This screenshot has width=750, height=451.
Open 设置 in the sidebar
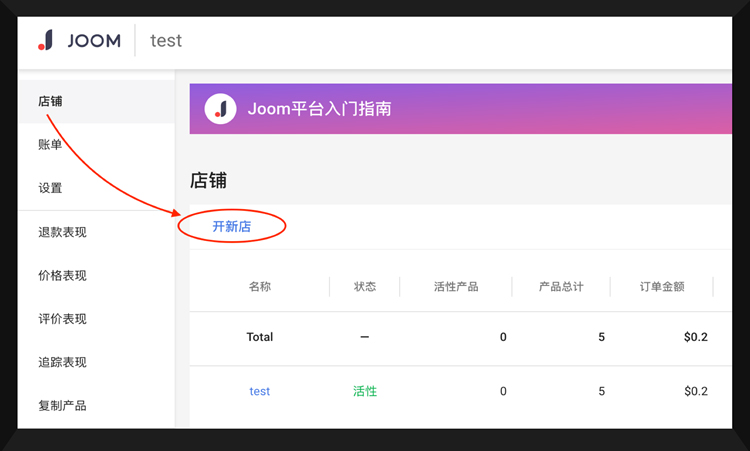50,188
